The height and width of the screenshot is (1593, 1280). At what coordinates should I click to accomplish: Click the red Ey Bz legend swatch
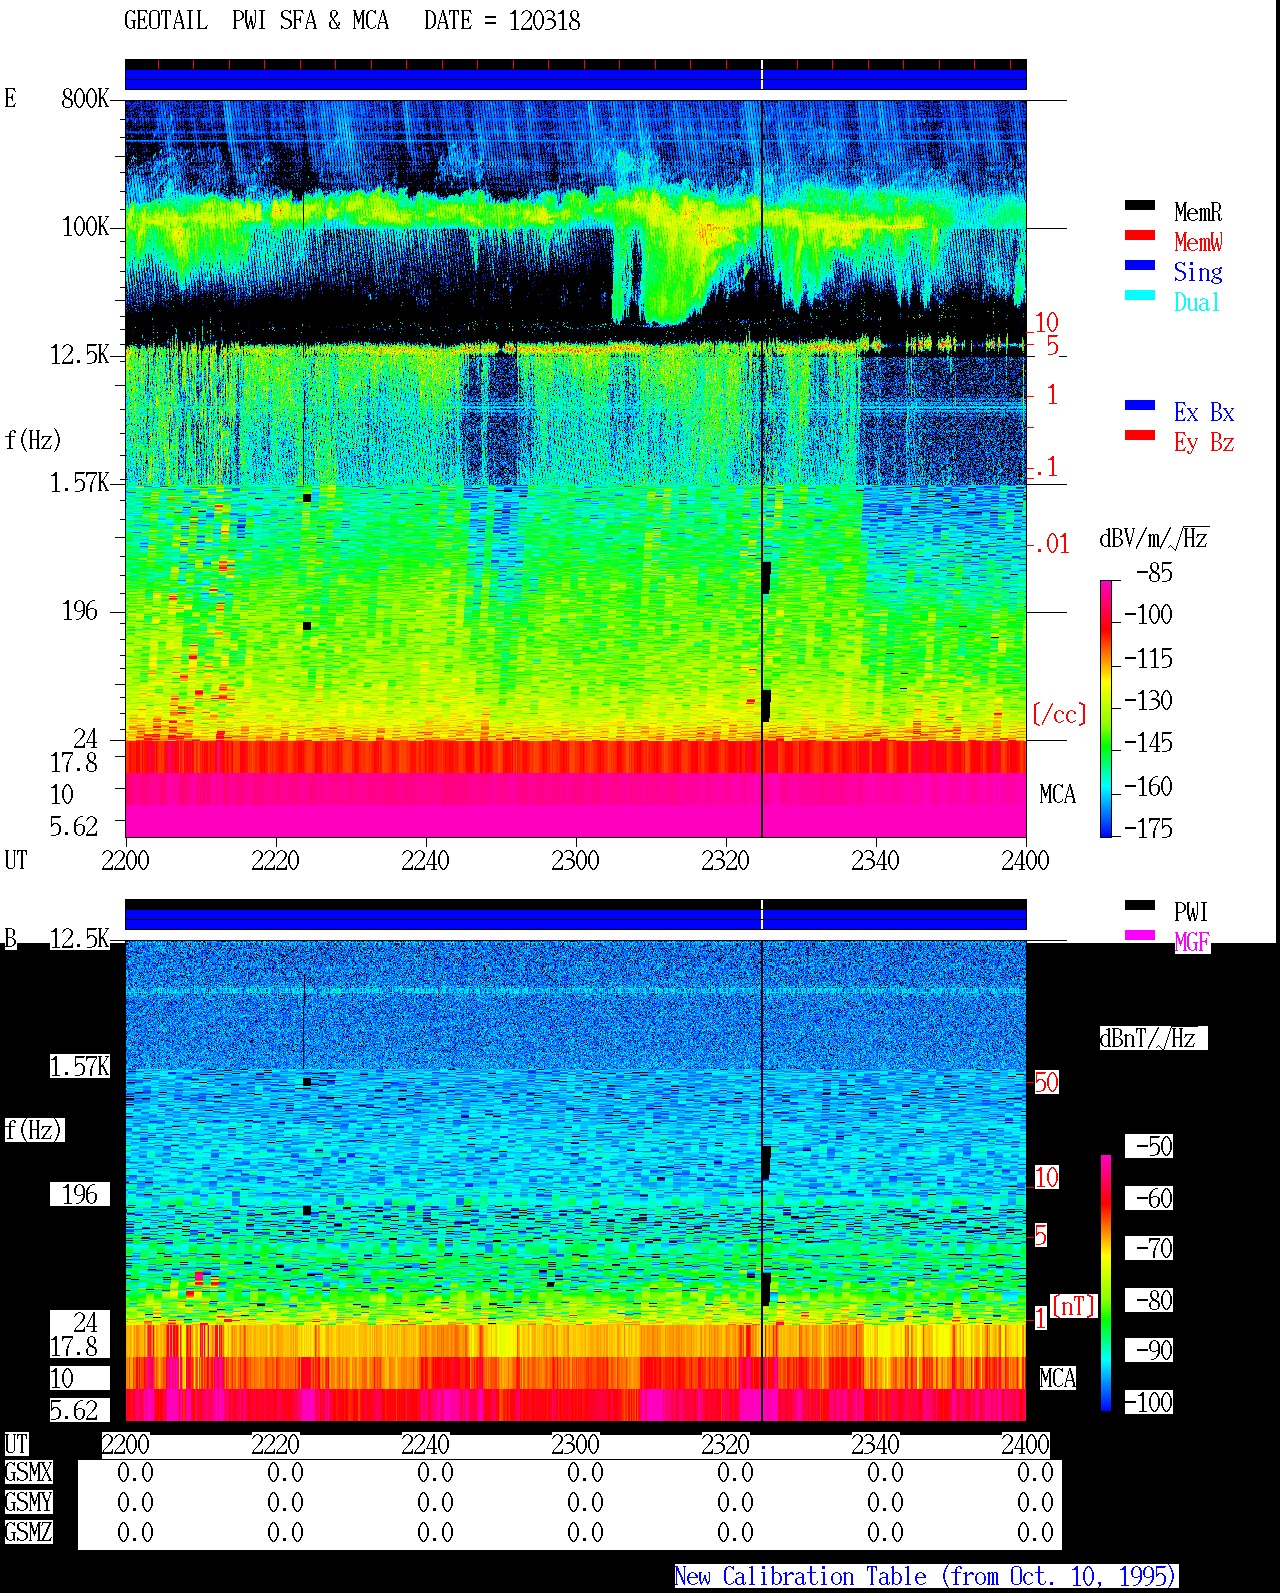pyautogui.click(x=1140, y=436)
